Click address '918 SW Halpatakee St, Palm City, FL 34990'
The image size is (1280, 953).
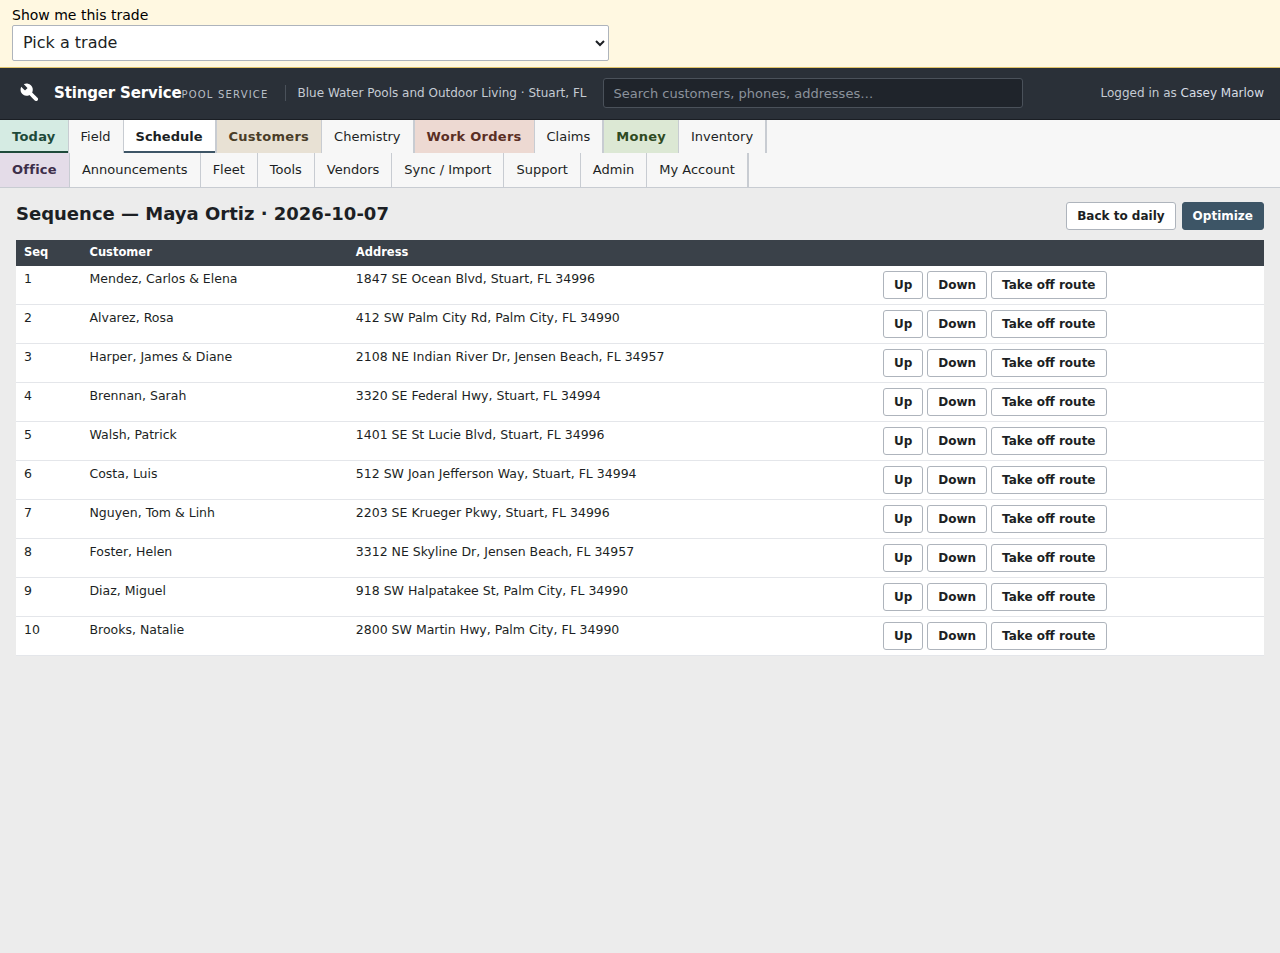(x=492, y=591)
